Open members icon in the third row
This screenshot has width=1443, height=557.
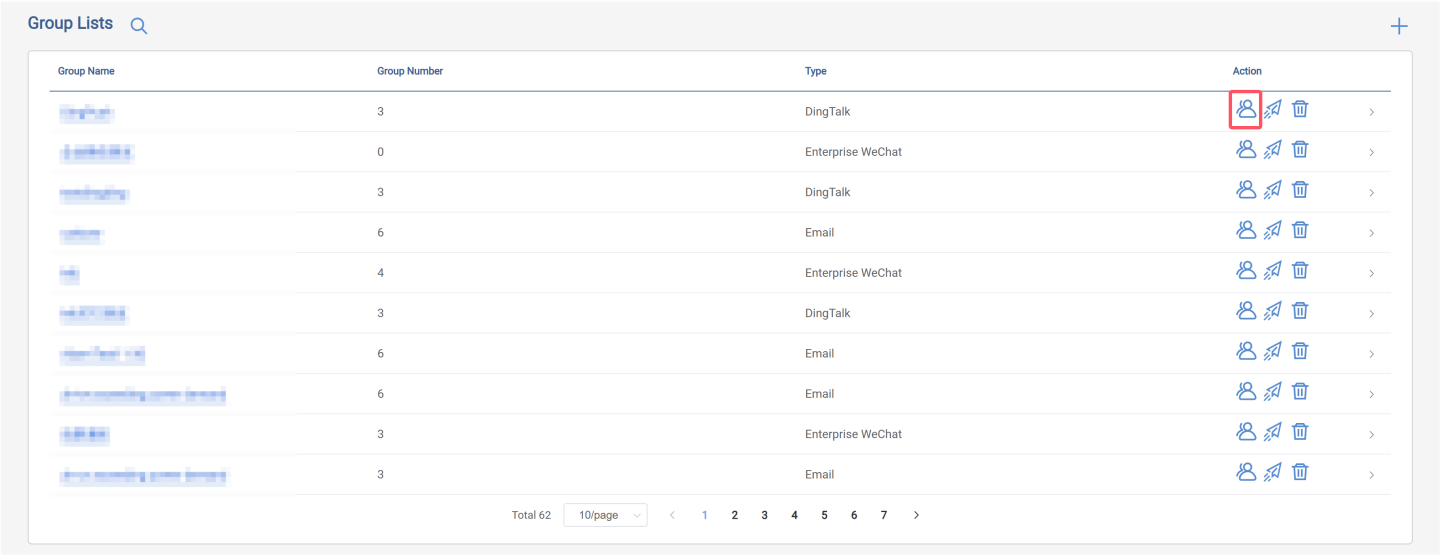click(x=1246, y=190)
